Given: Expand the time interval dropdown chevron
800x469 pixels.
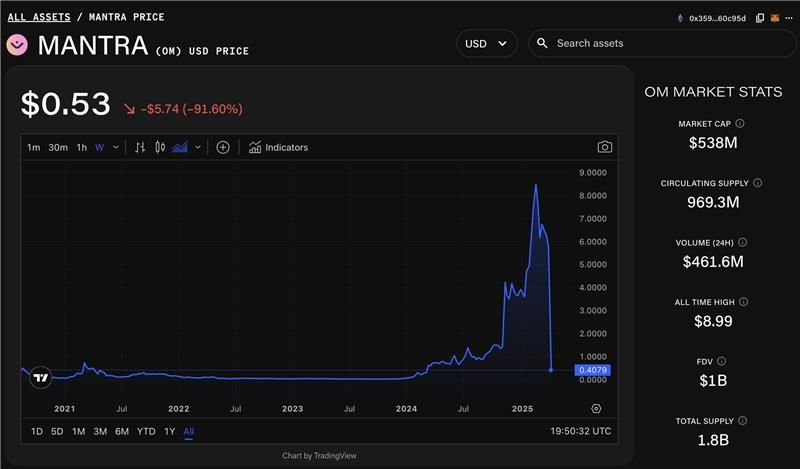Looking at the screenshot, I should [116, 147].
